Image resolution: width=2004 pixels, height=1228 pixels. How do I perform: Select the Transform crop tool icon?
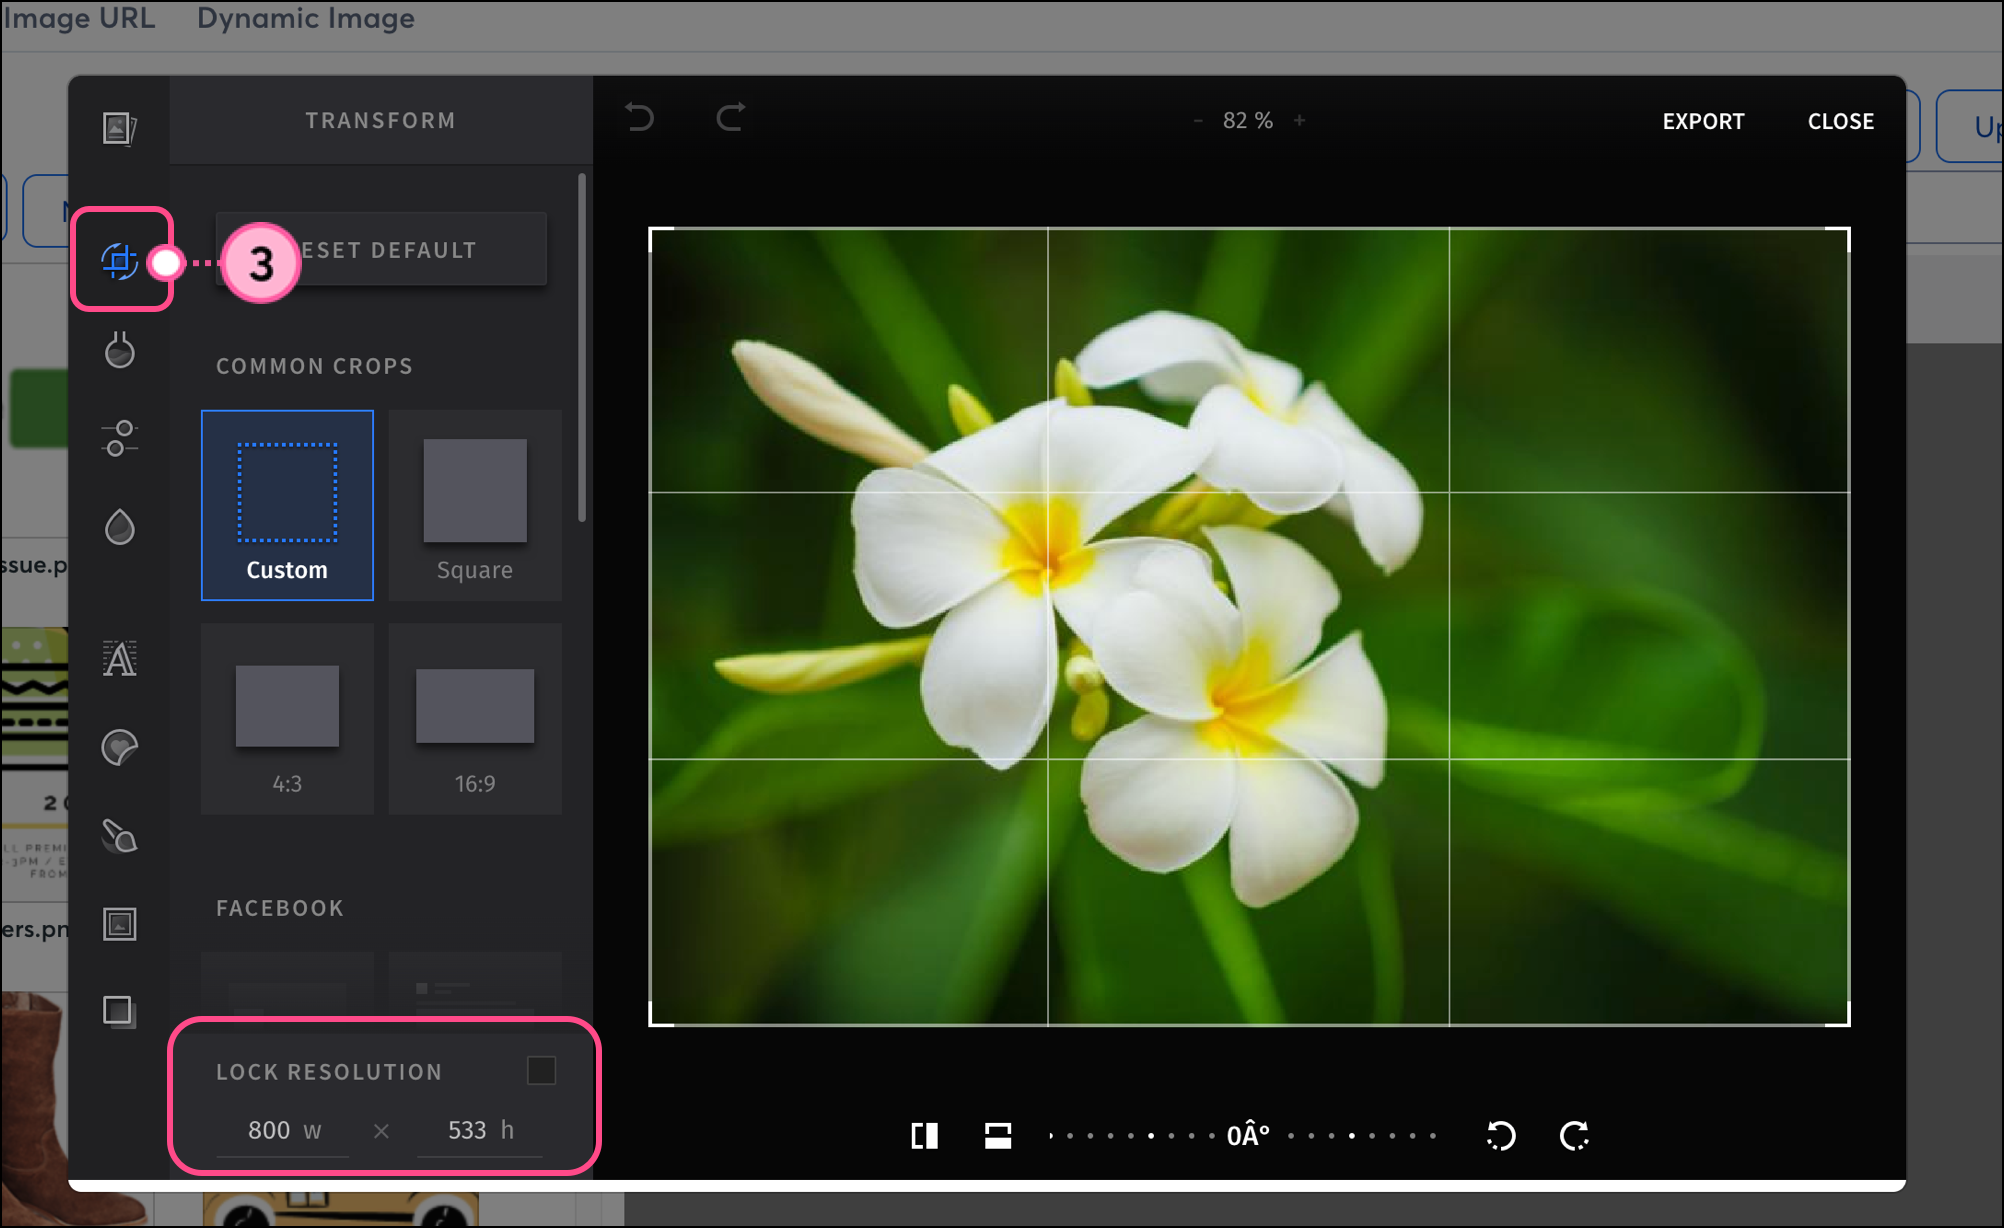tap(119, 261)
